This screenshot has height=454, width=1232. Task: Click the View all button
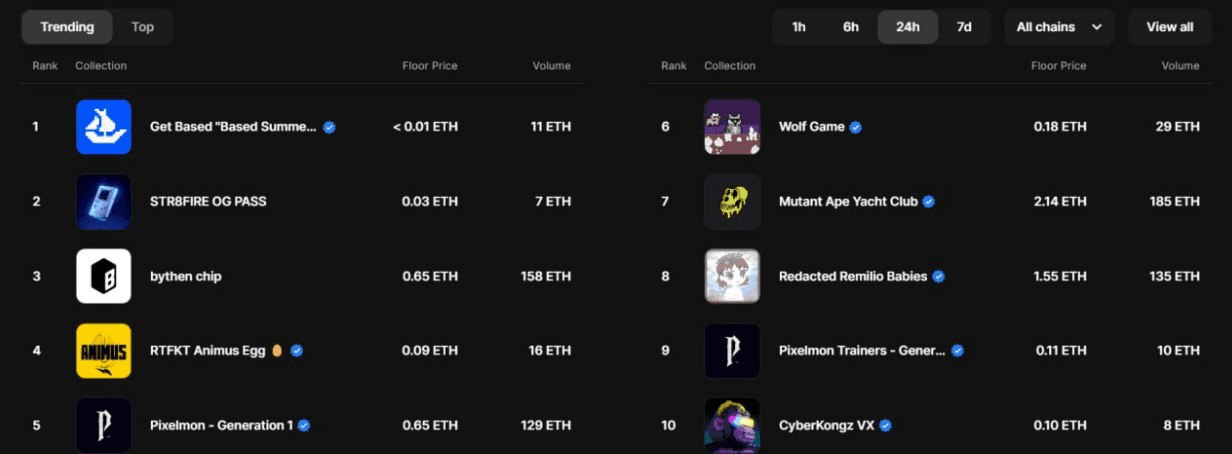1170,27
